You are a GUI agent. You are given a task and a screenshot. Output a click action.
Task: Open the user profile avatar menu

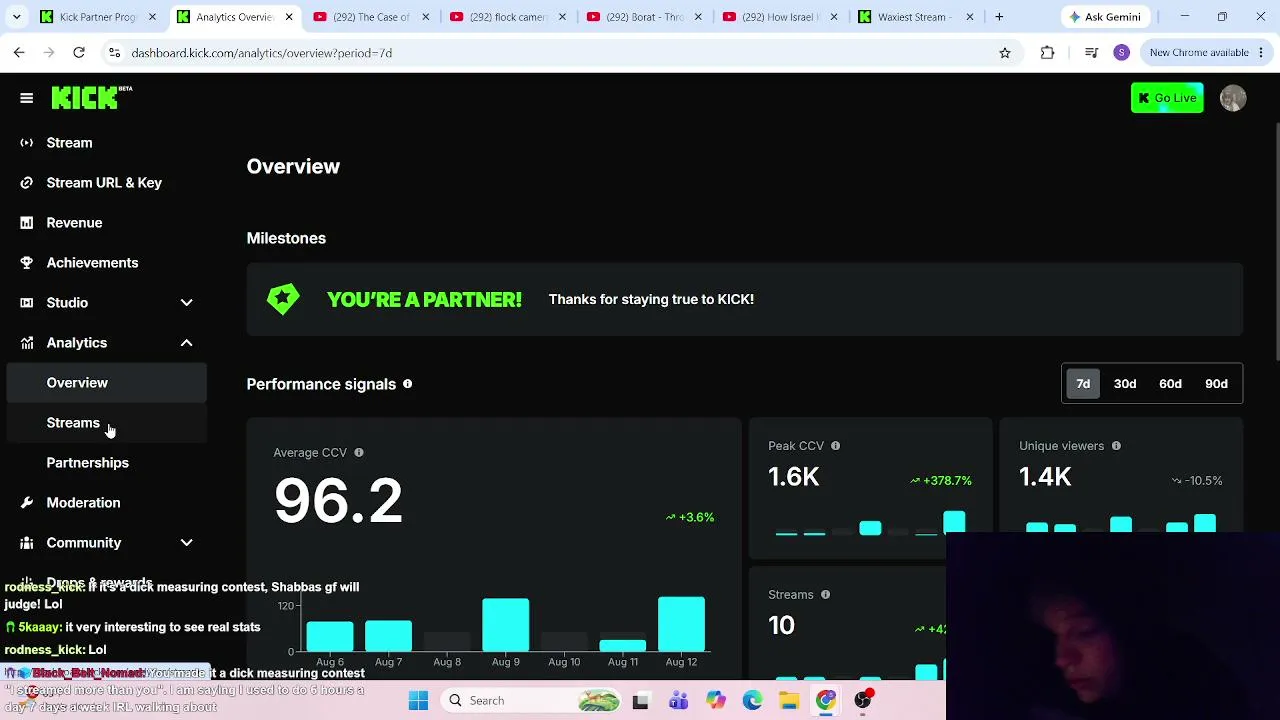[x=1233, y=98]
